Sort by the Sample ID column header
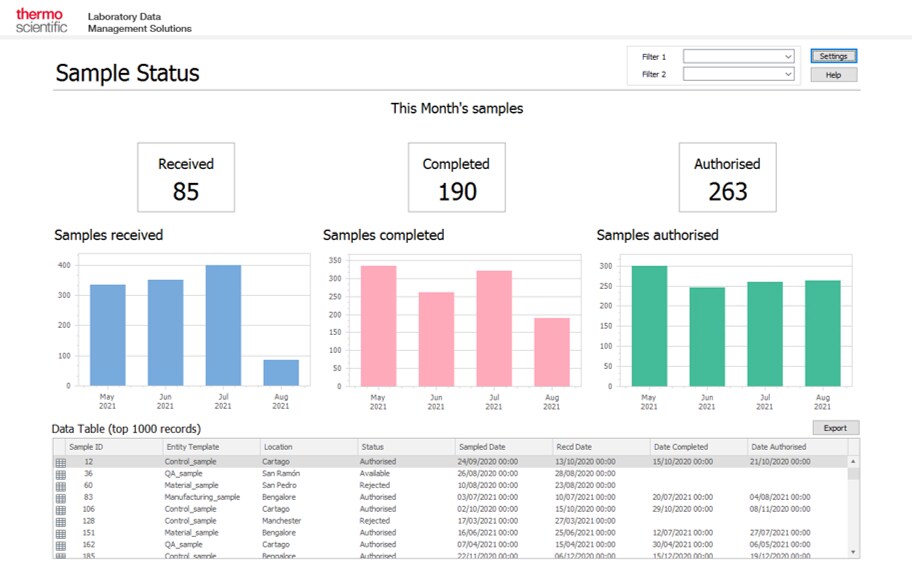This screenshot has height=565, width=912. point(87,447)
